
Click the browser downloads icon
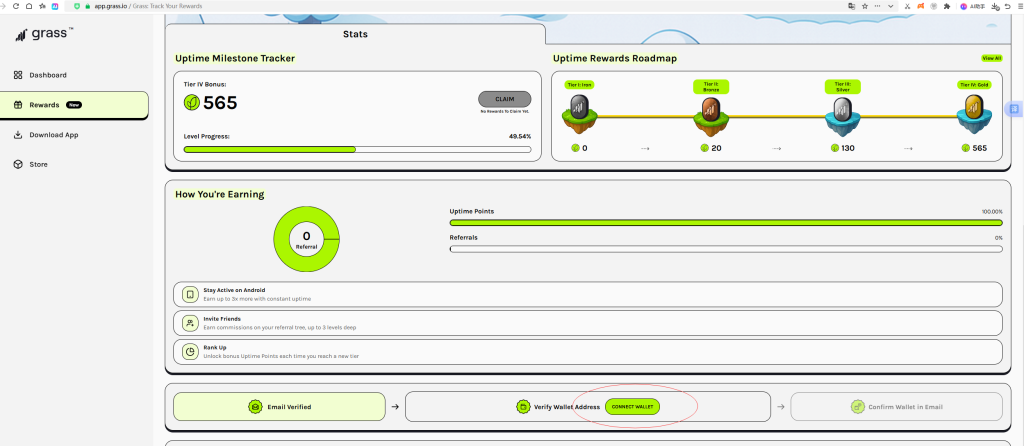tap(995, 7)
